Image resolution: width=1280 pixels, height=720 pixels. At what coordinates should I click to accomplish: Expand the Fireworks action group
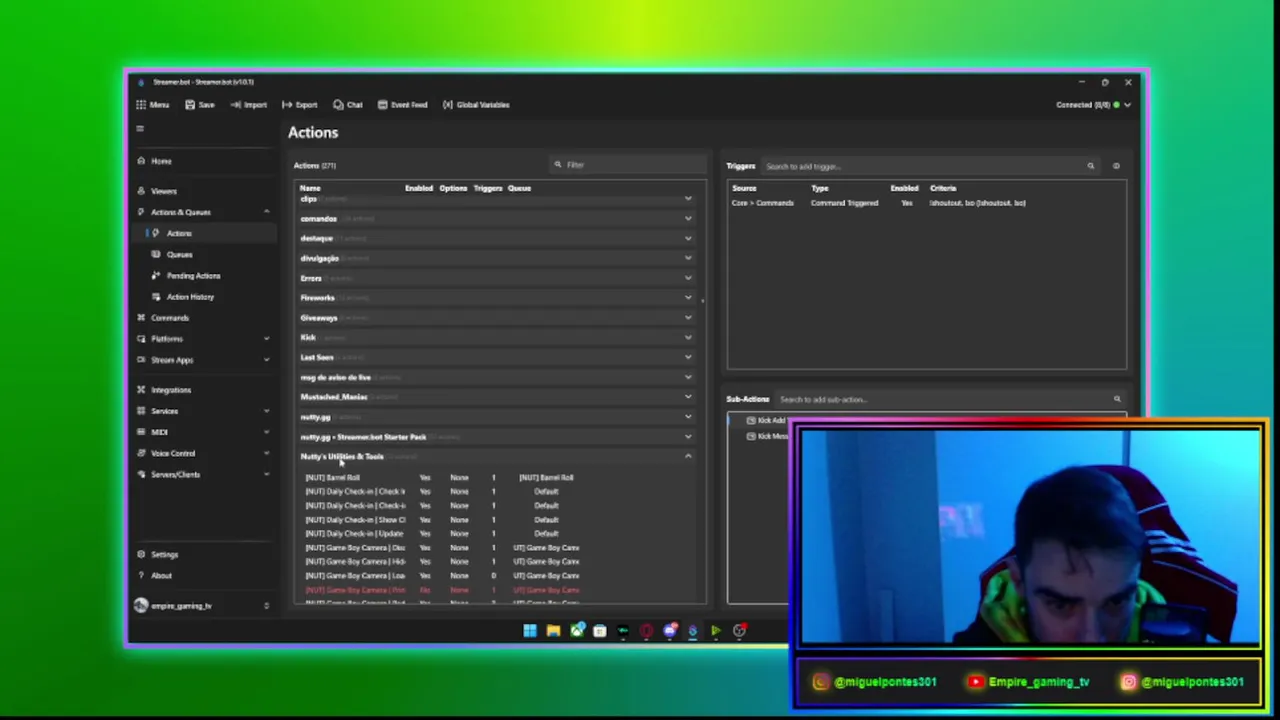click(x=497, y=298)
